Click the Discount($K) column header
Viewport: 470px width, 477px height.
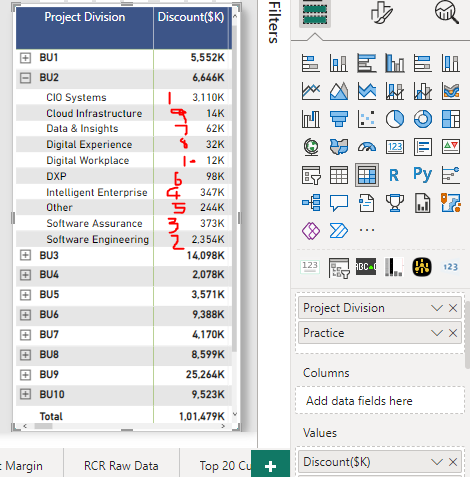pos(191,17)
